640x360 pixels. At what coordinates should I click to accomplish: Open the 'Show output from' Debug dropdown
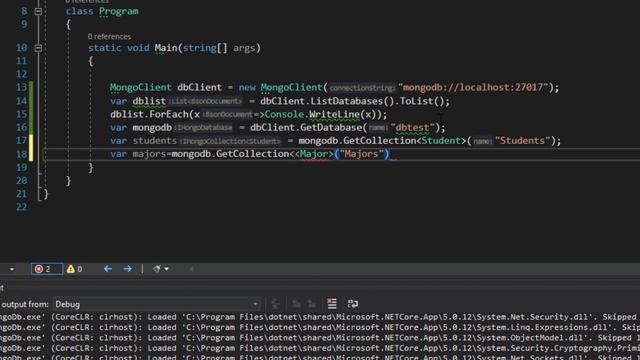point(157,304)
